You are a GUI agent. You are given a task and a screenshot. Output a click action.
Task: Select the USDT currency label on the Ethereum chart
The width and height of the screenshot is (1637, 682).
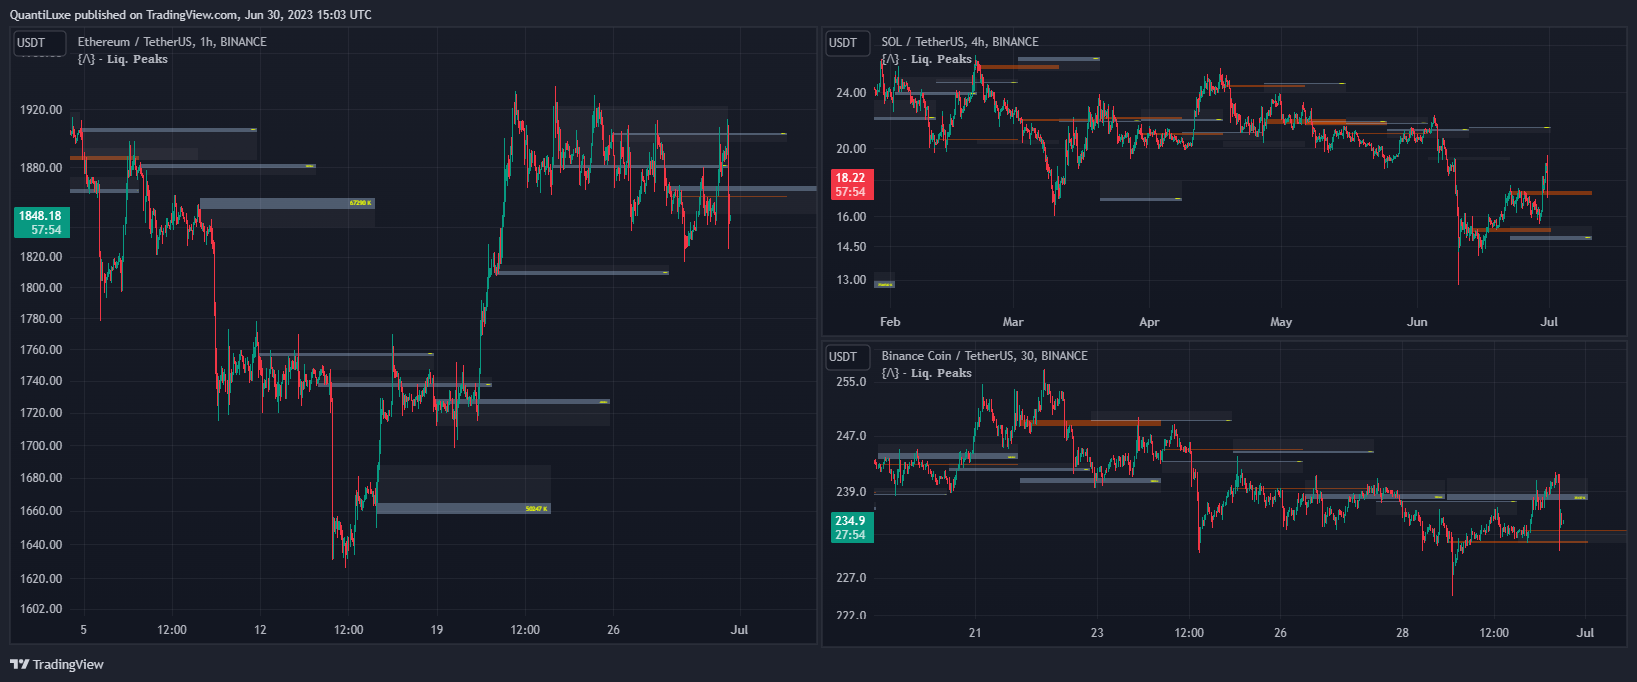(39, 43)
